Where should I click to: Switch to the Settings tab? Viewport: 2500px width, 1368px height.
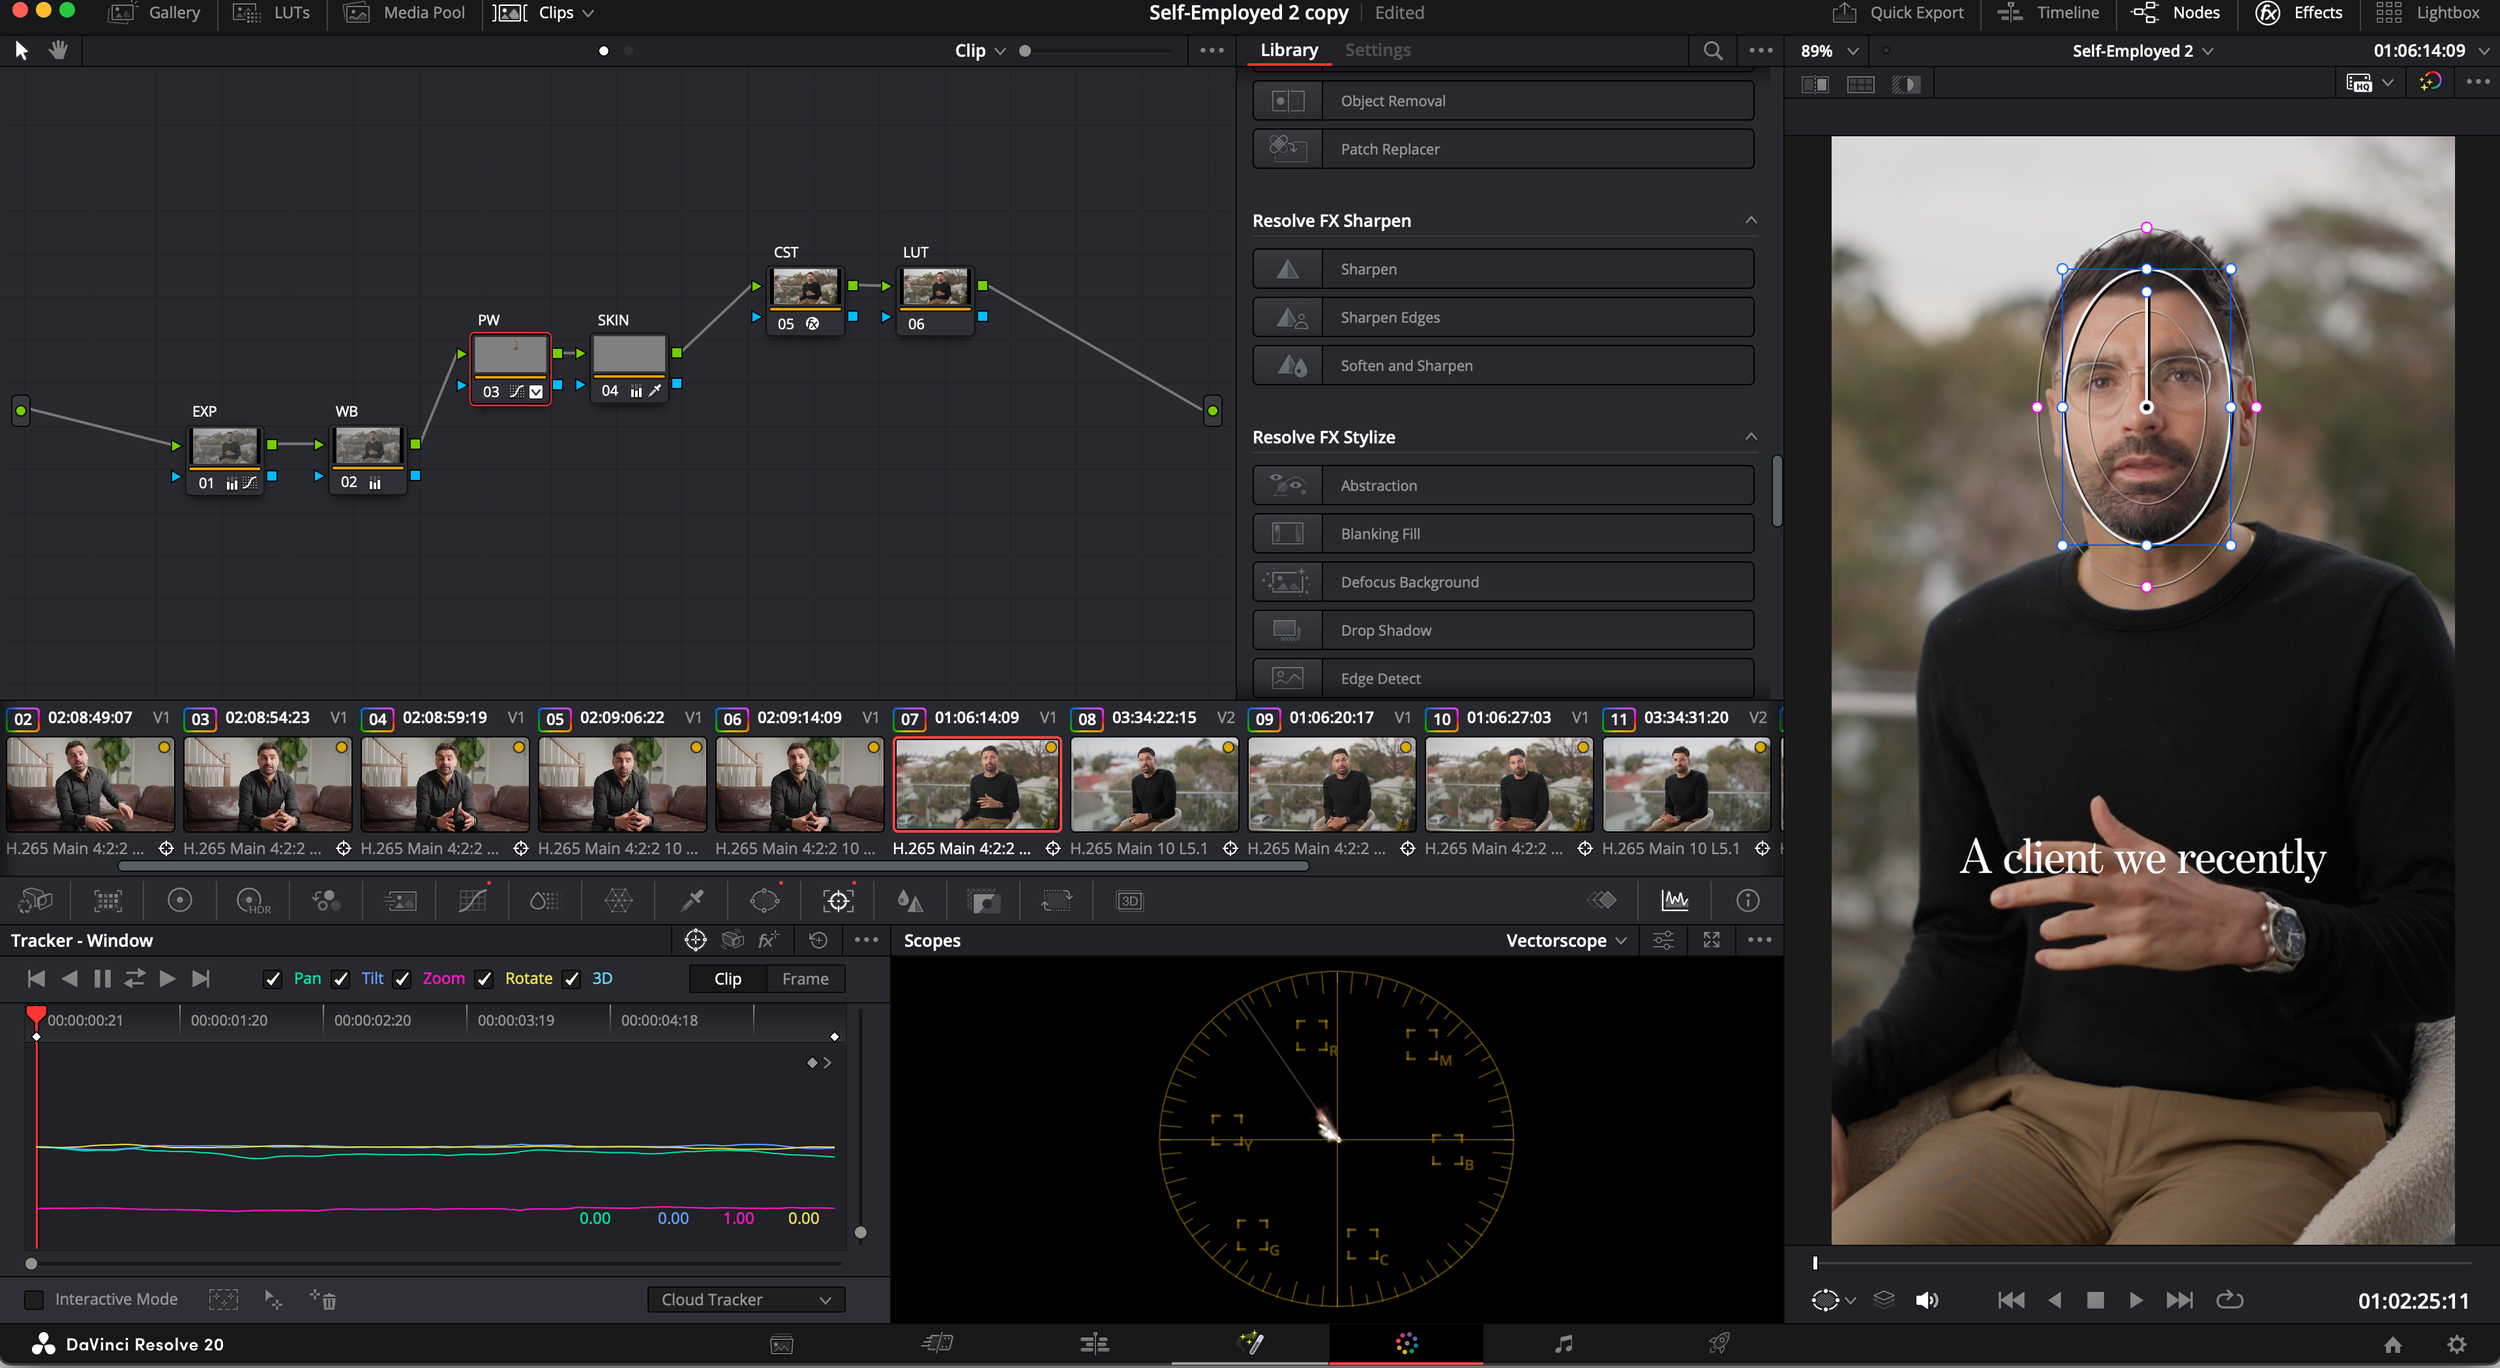coord(1377,50)
